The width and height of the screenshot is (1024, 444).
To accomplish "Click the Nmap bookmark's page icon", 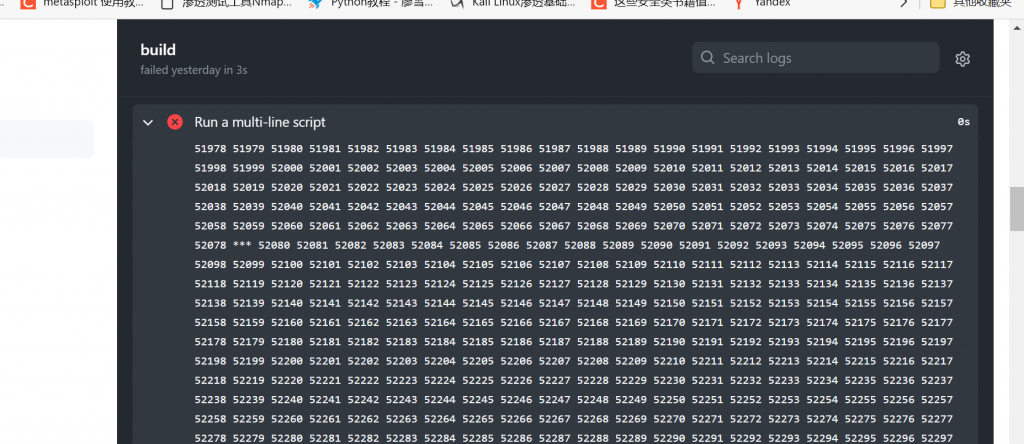I will [168, 4].
